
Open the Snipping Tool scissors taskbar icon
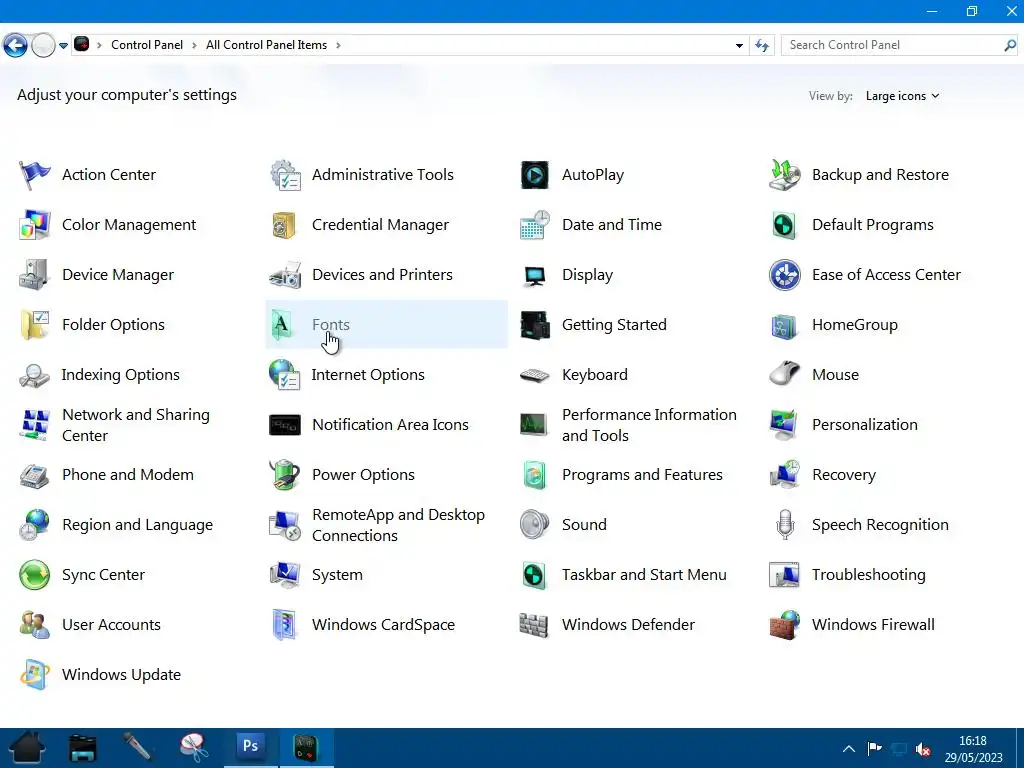pyautogui.click(x=194, y=748)
